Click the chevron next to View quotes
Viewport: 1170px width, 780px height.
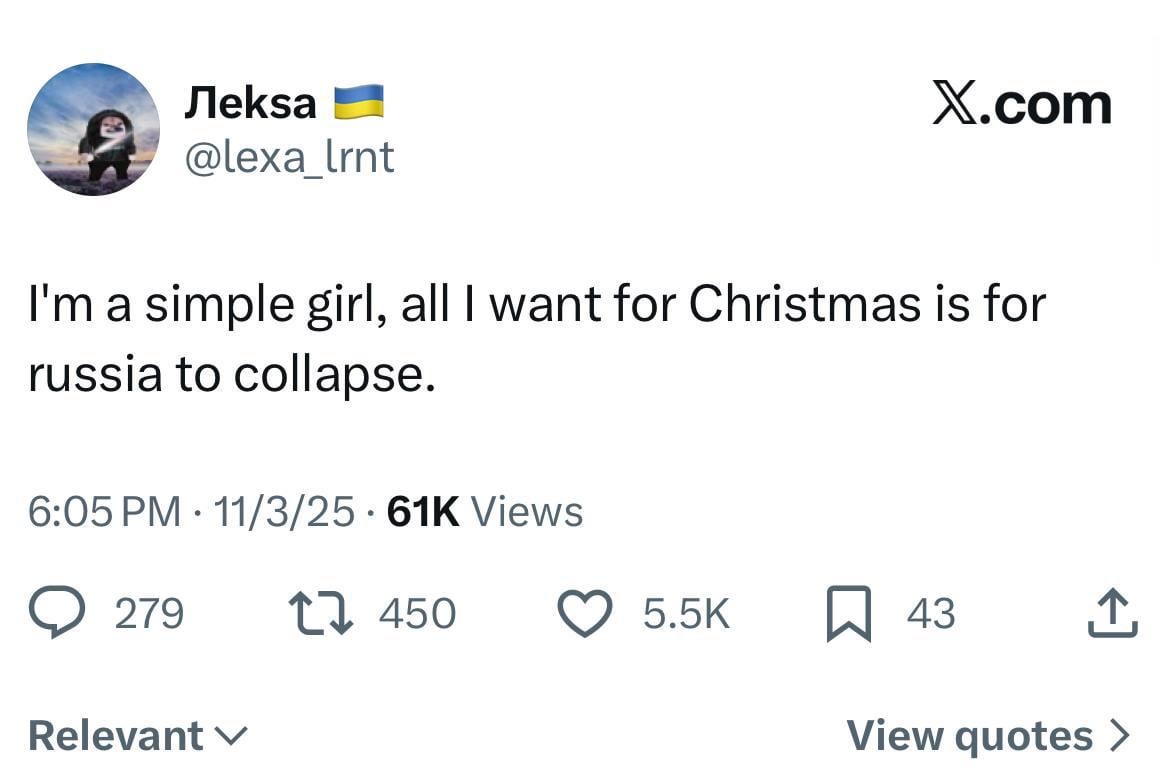pyautogui.click(x=1119, y=735)
